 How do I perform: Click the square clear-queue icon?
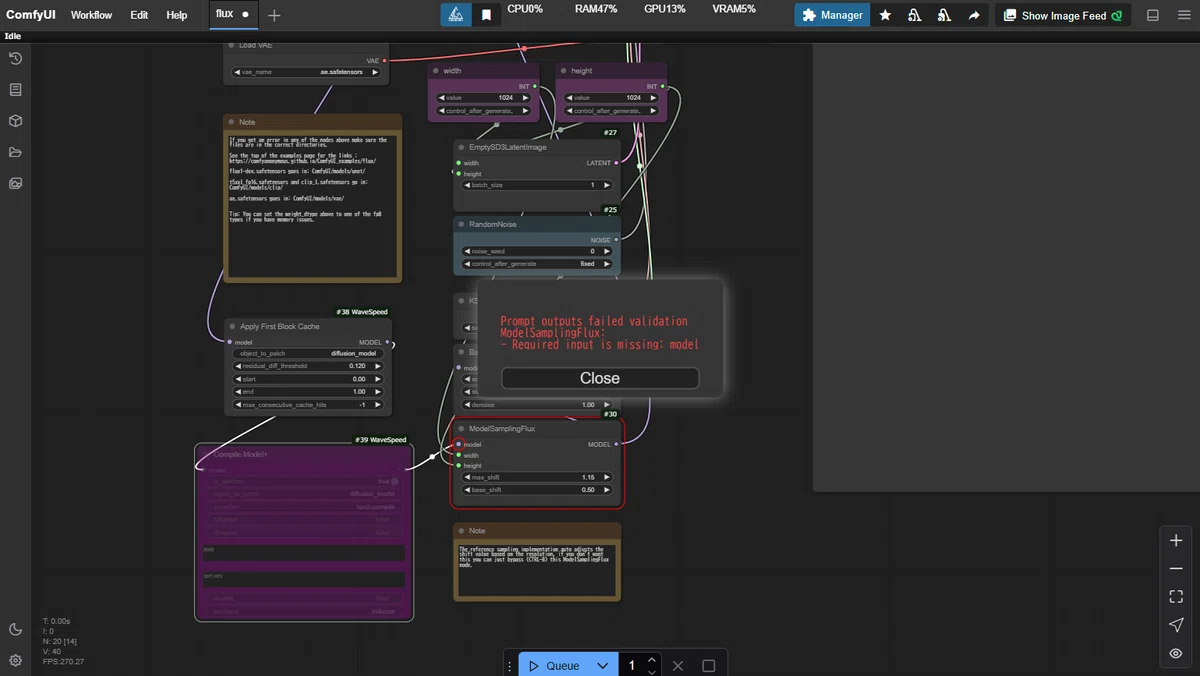[709, 666]
